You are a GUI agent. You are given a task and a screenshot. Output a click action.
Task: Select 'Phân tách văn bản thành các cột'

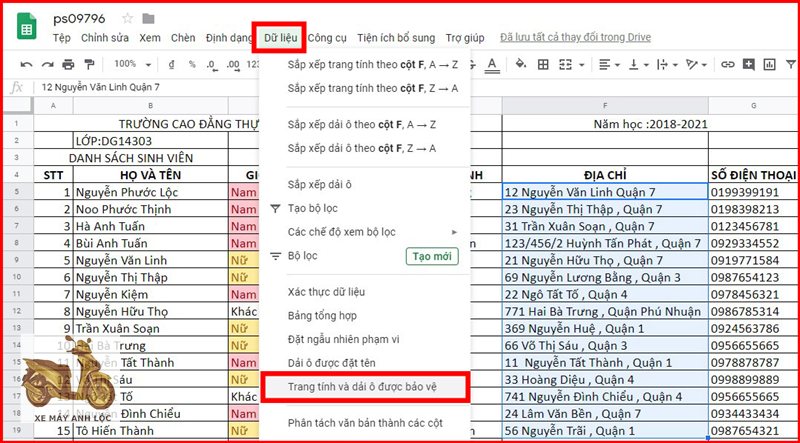[x=365, y=423]
